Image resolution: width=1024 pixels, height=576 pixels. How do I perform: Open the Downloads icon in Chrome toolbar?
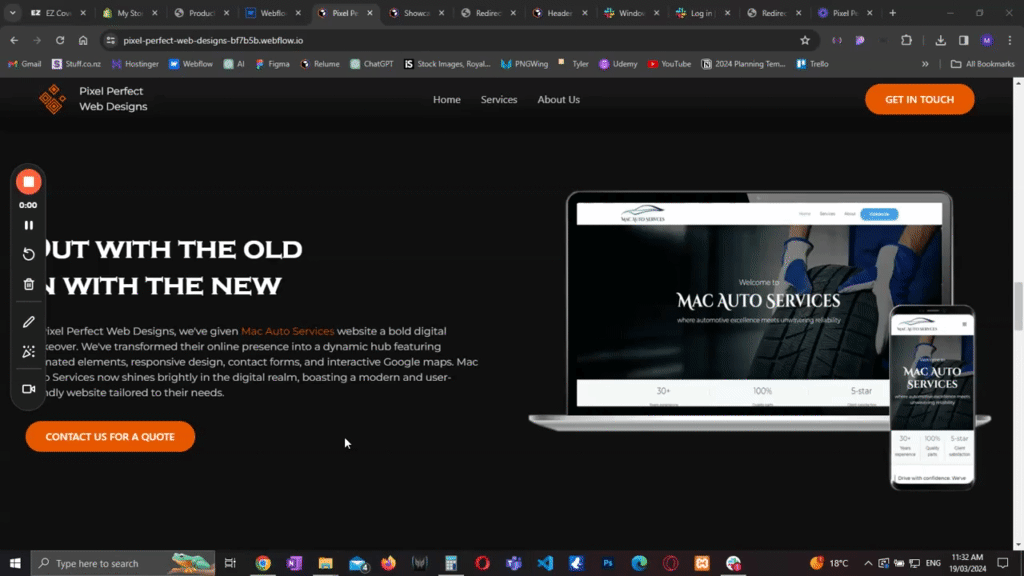[941, 40]
